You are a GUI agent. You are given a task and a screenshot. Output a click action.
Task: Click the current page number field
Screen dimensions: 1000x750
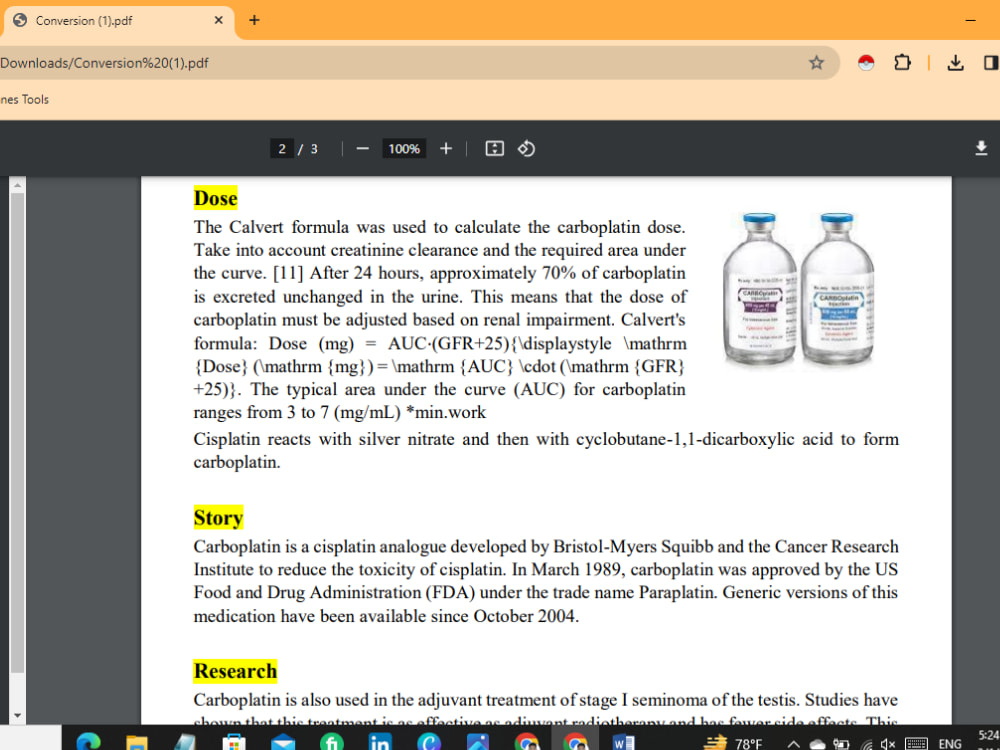[x=282, y=149]
